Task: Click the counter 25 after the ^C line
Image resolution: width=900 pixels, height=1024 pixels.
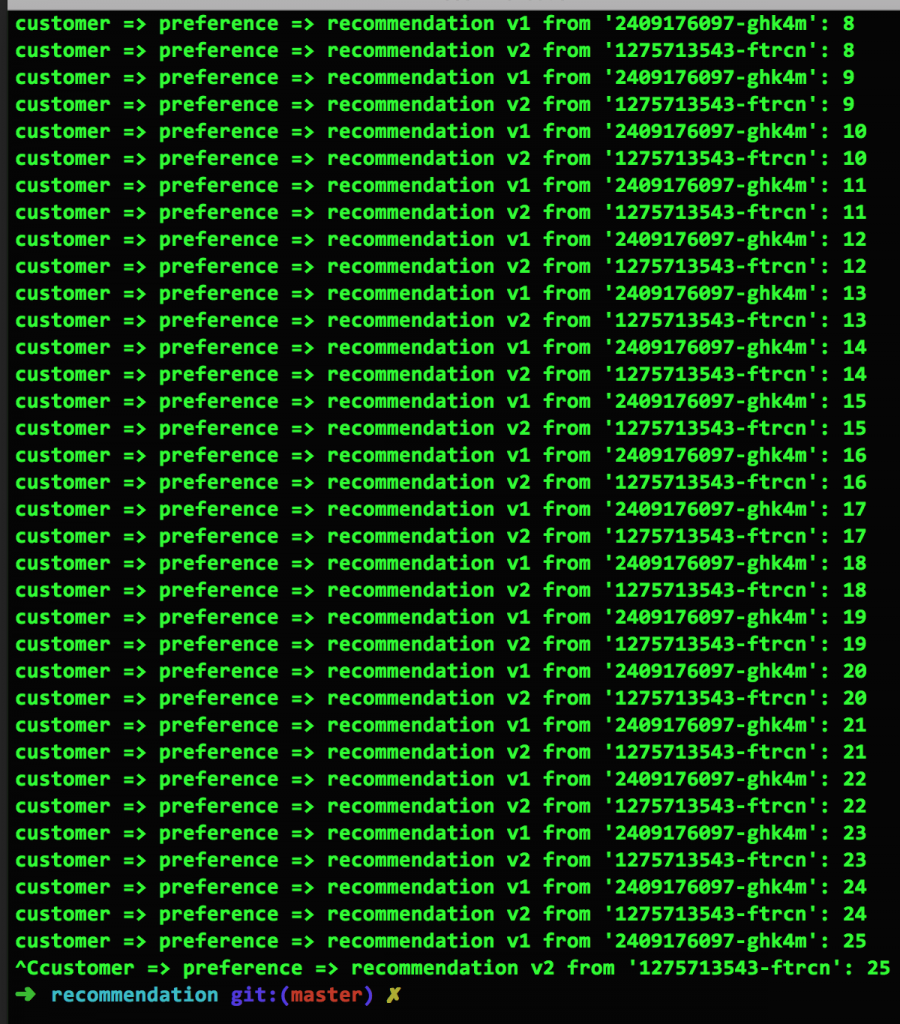Action: point(878,968)
